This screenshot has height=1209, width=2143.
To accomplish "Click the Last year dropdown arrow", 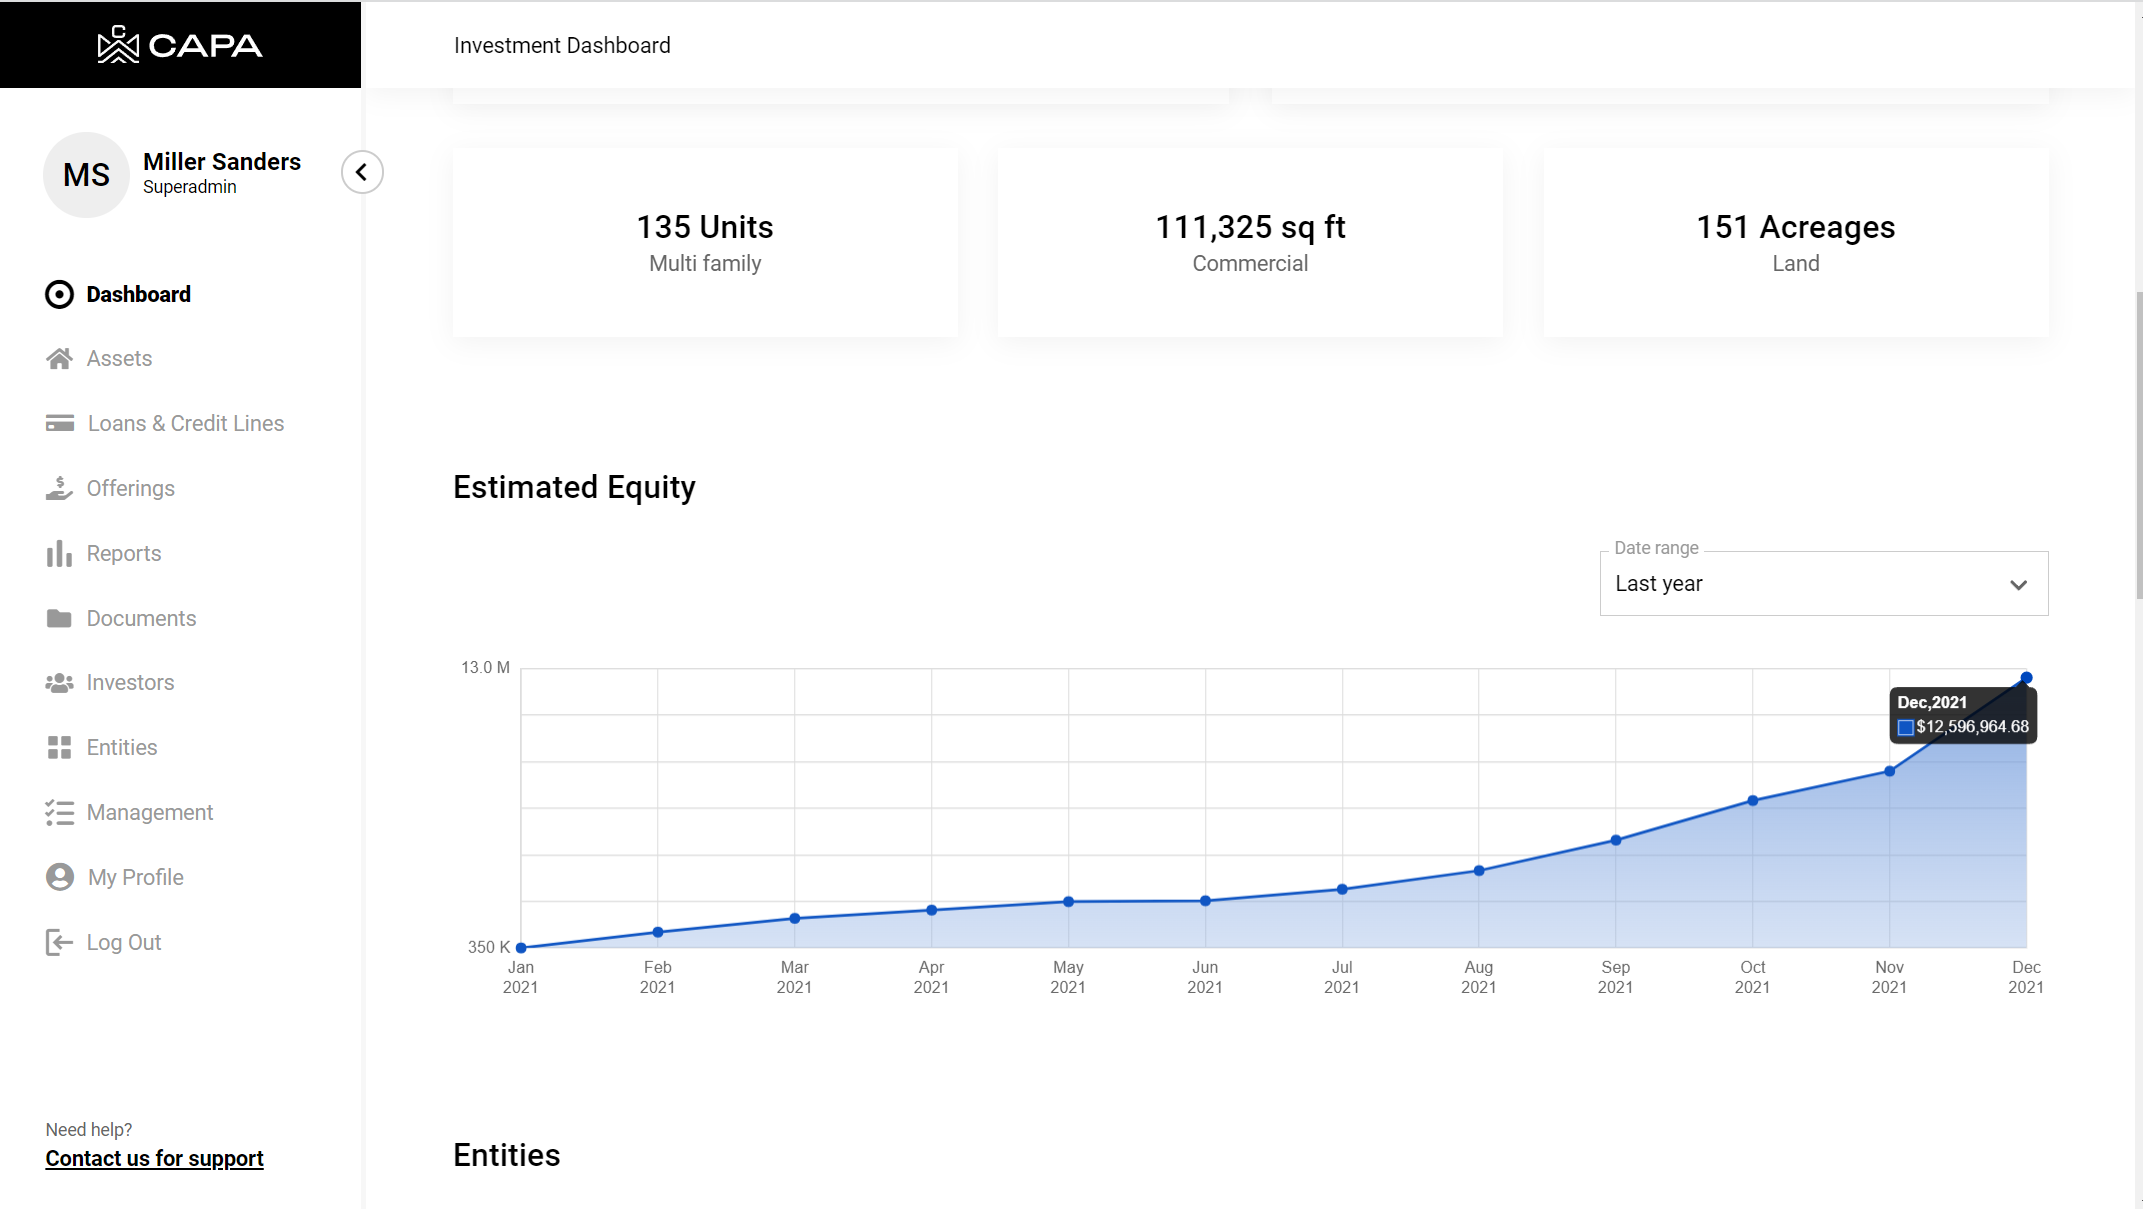I will (x=2018, y=585).
